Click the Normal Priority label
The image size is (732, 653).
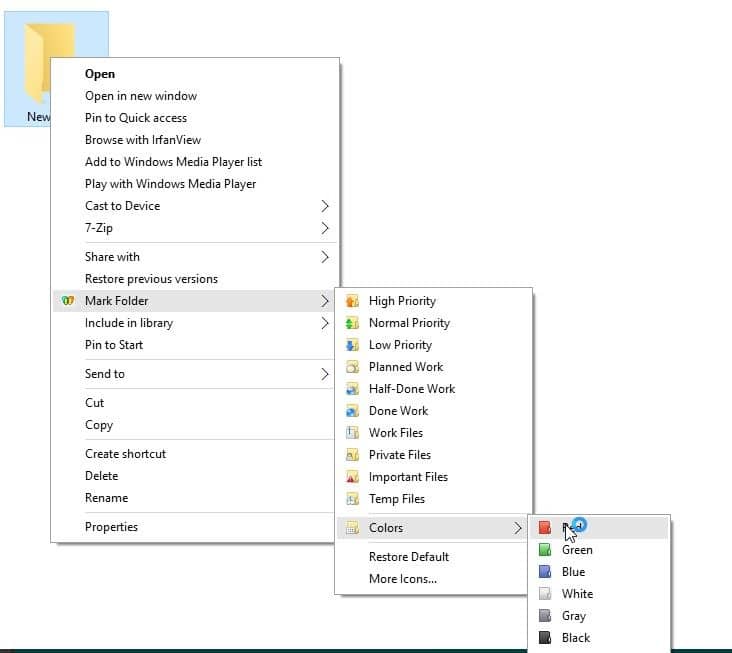pyautogui.click(x=409, y=323)
